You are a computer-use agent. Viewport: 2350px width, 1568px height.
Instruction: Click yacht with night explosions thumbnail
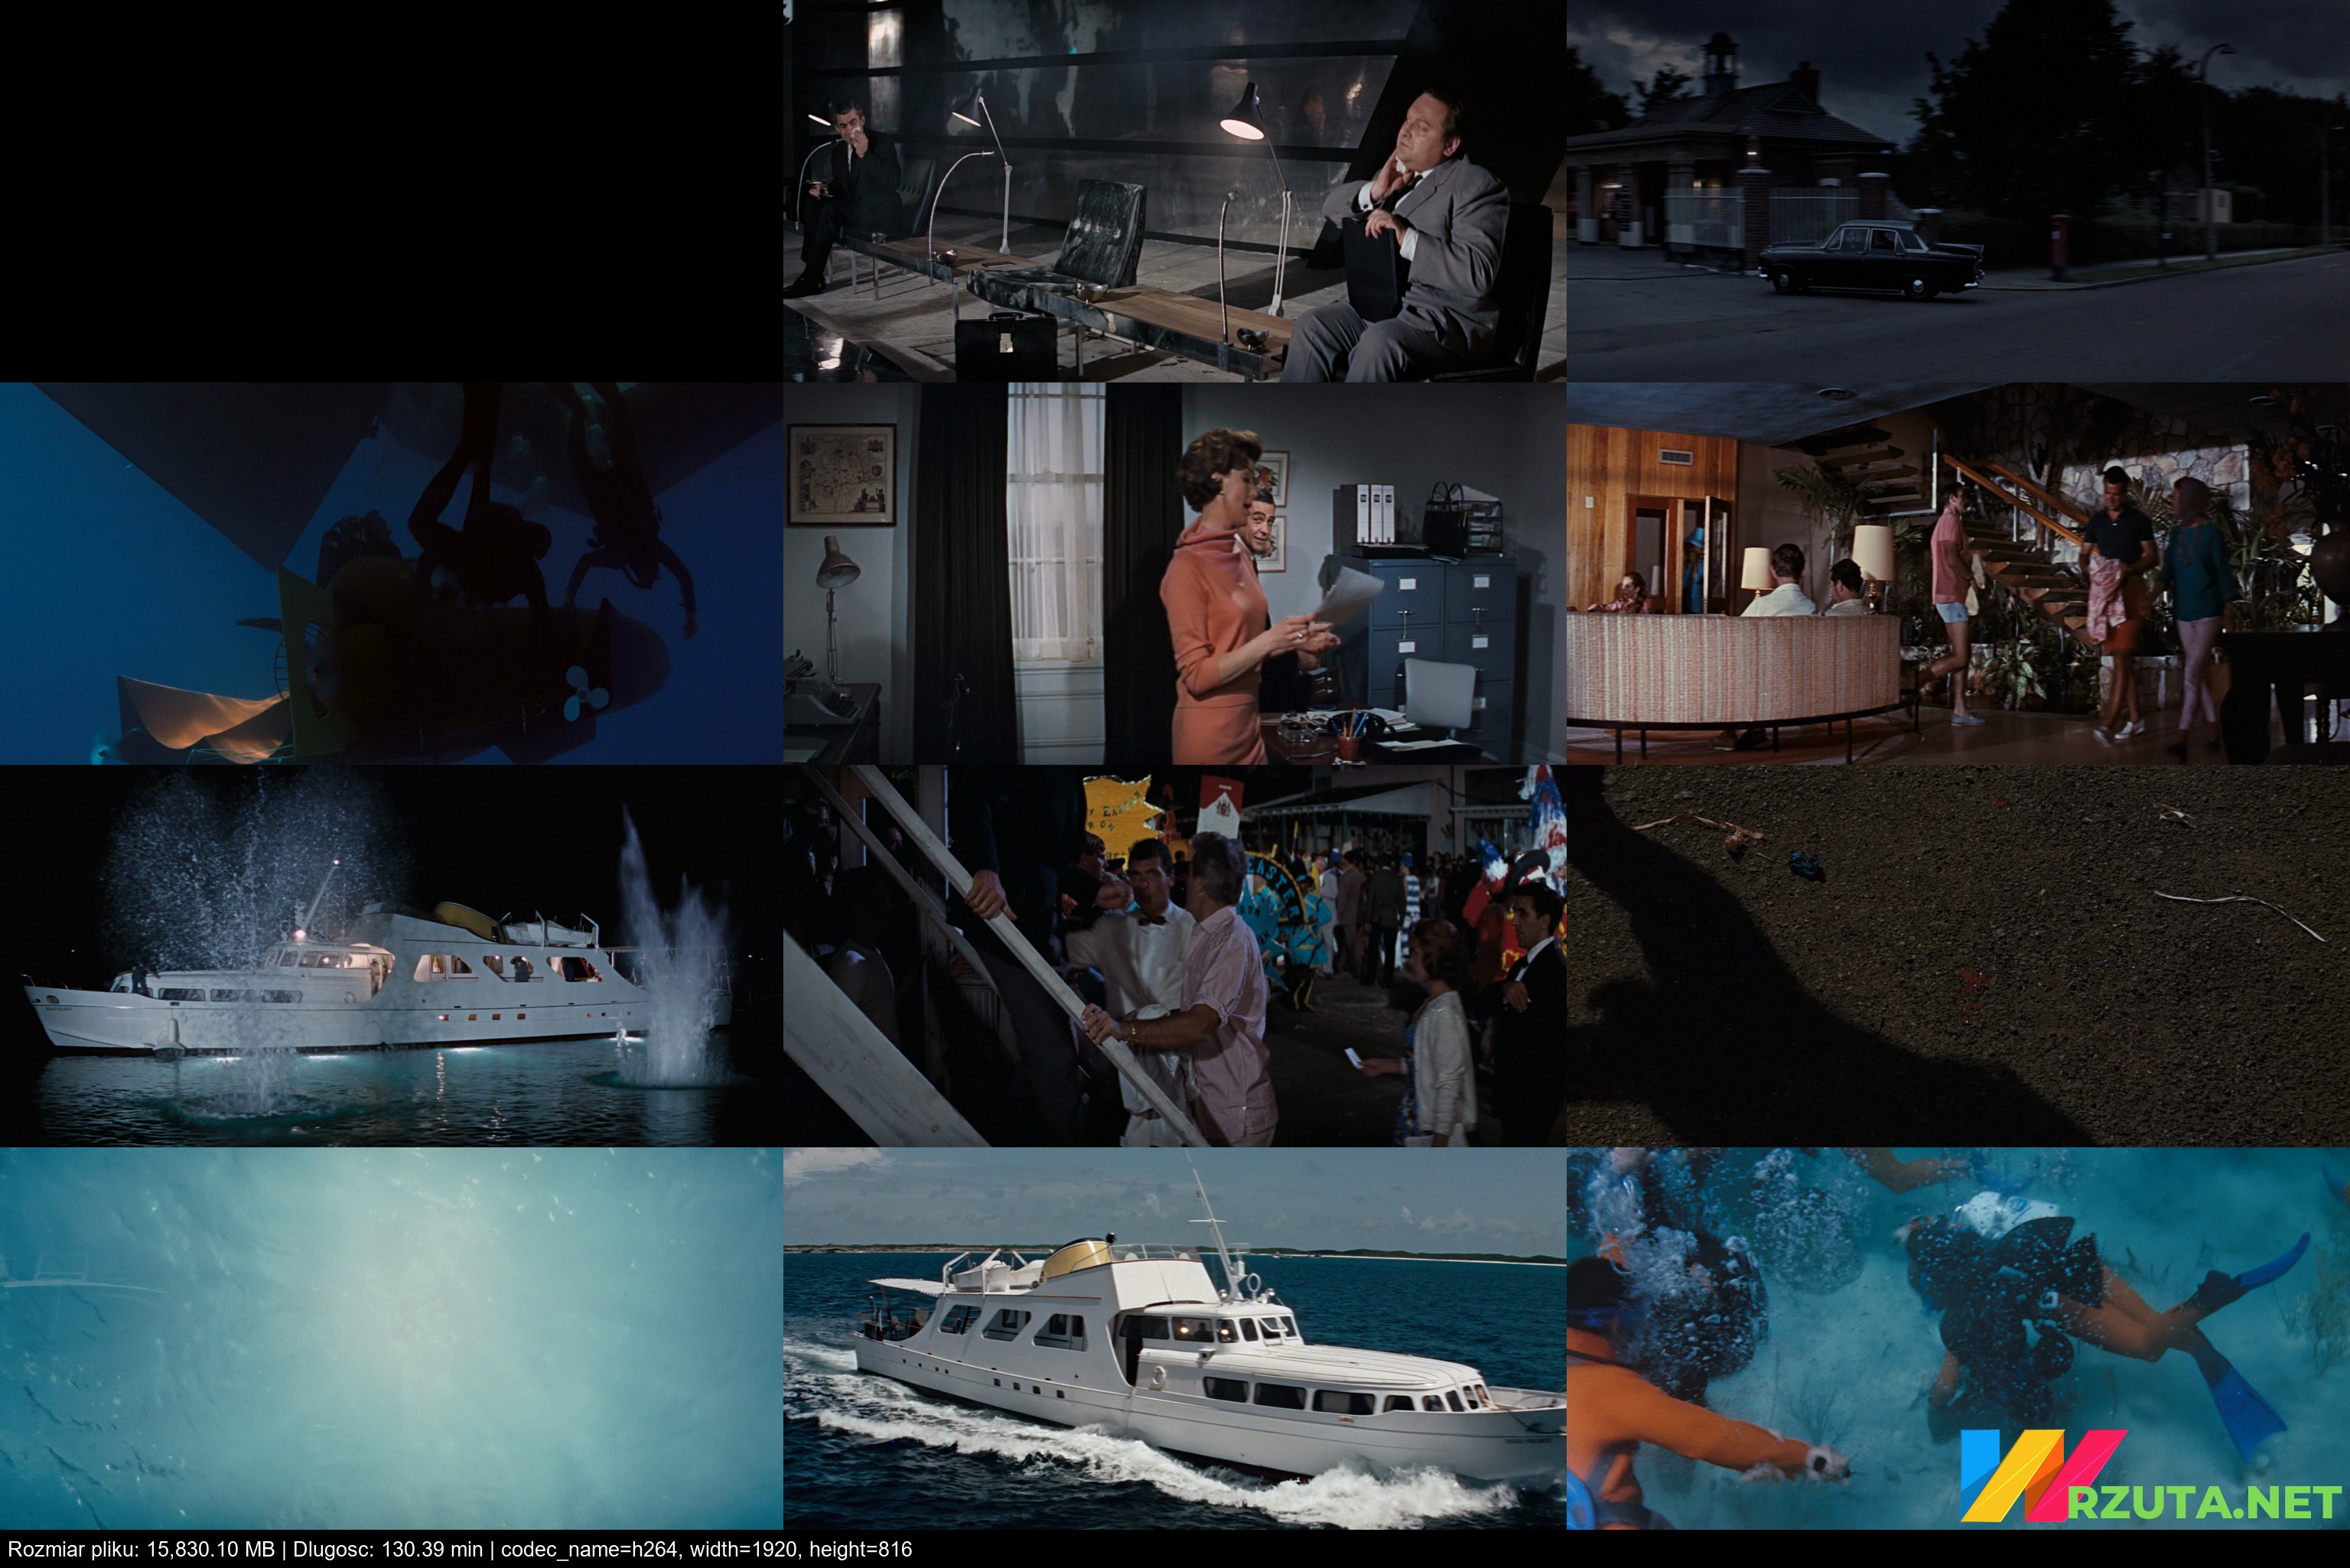click(391, 956)
